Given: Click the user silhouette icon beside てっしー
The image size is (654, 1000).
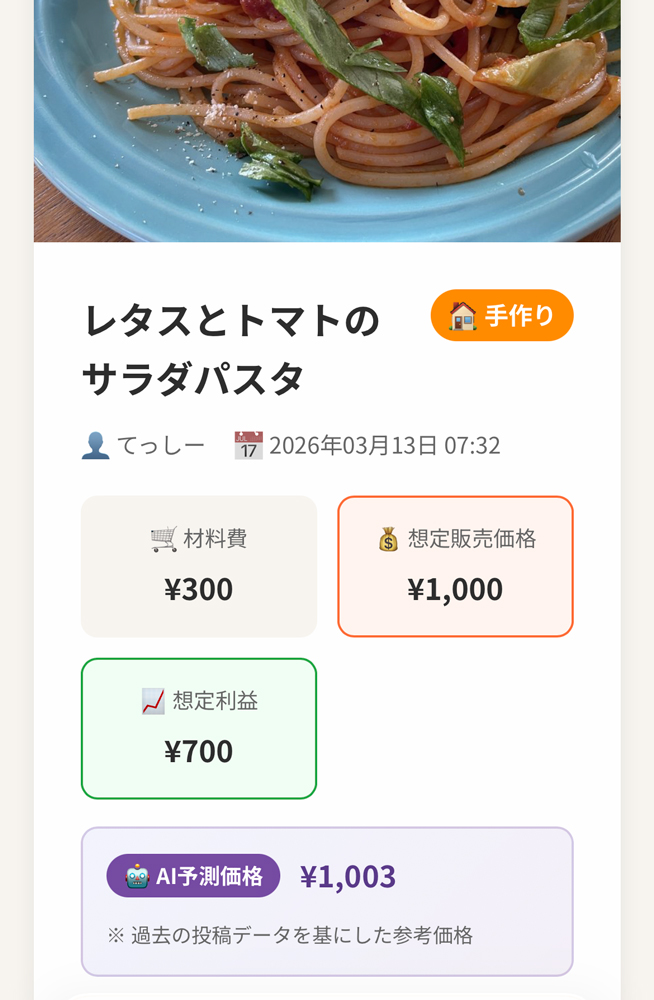Looking at the screenshot, I should point(95,445).
